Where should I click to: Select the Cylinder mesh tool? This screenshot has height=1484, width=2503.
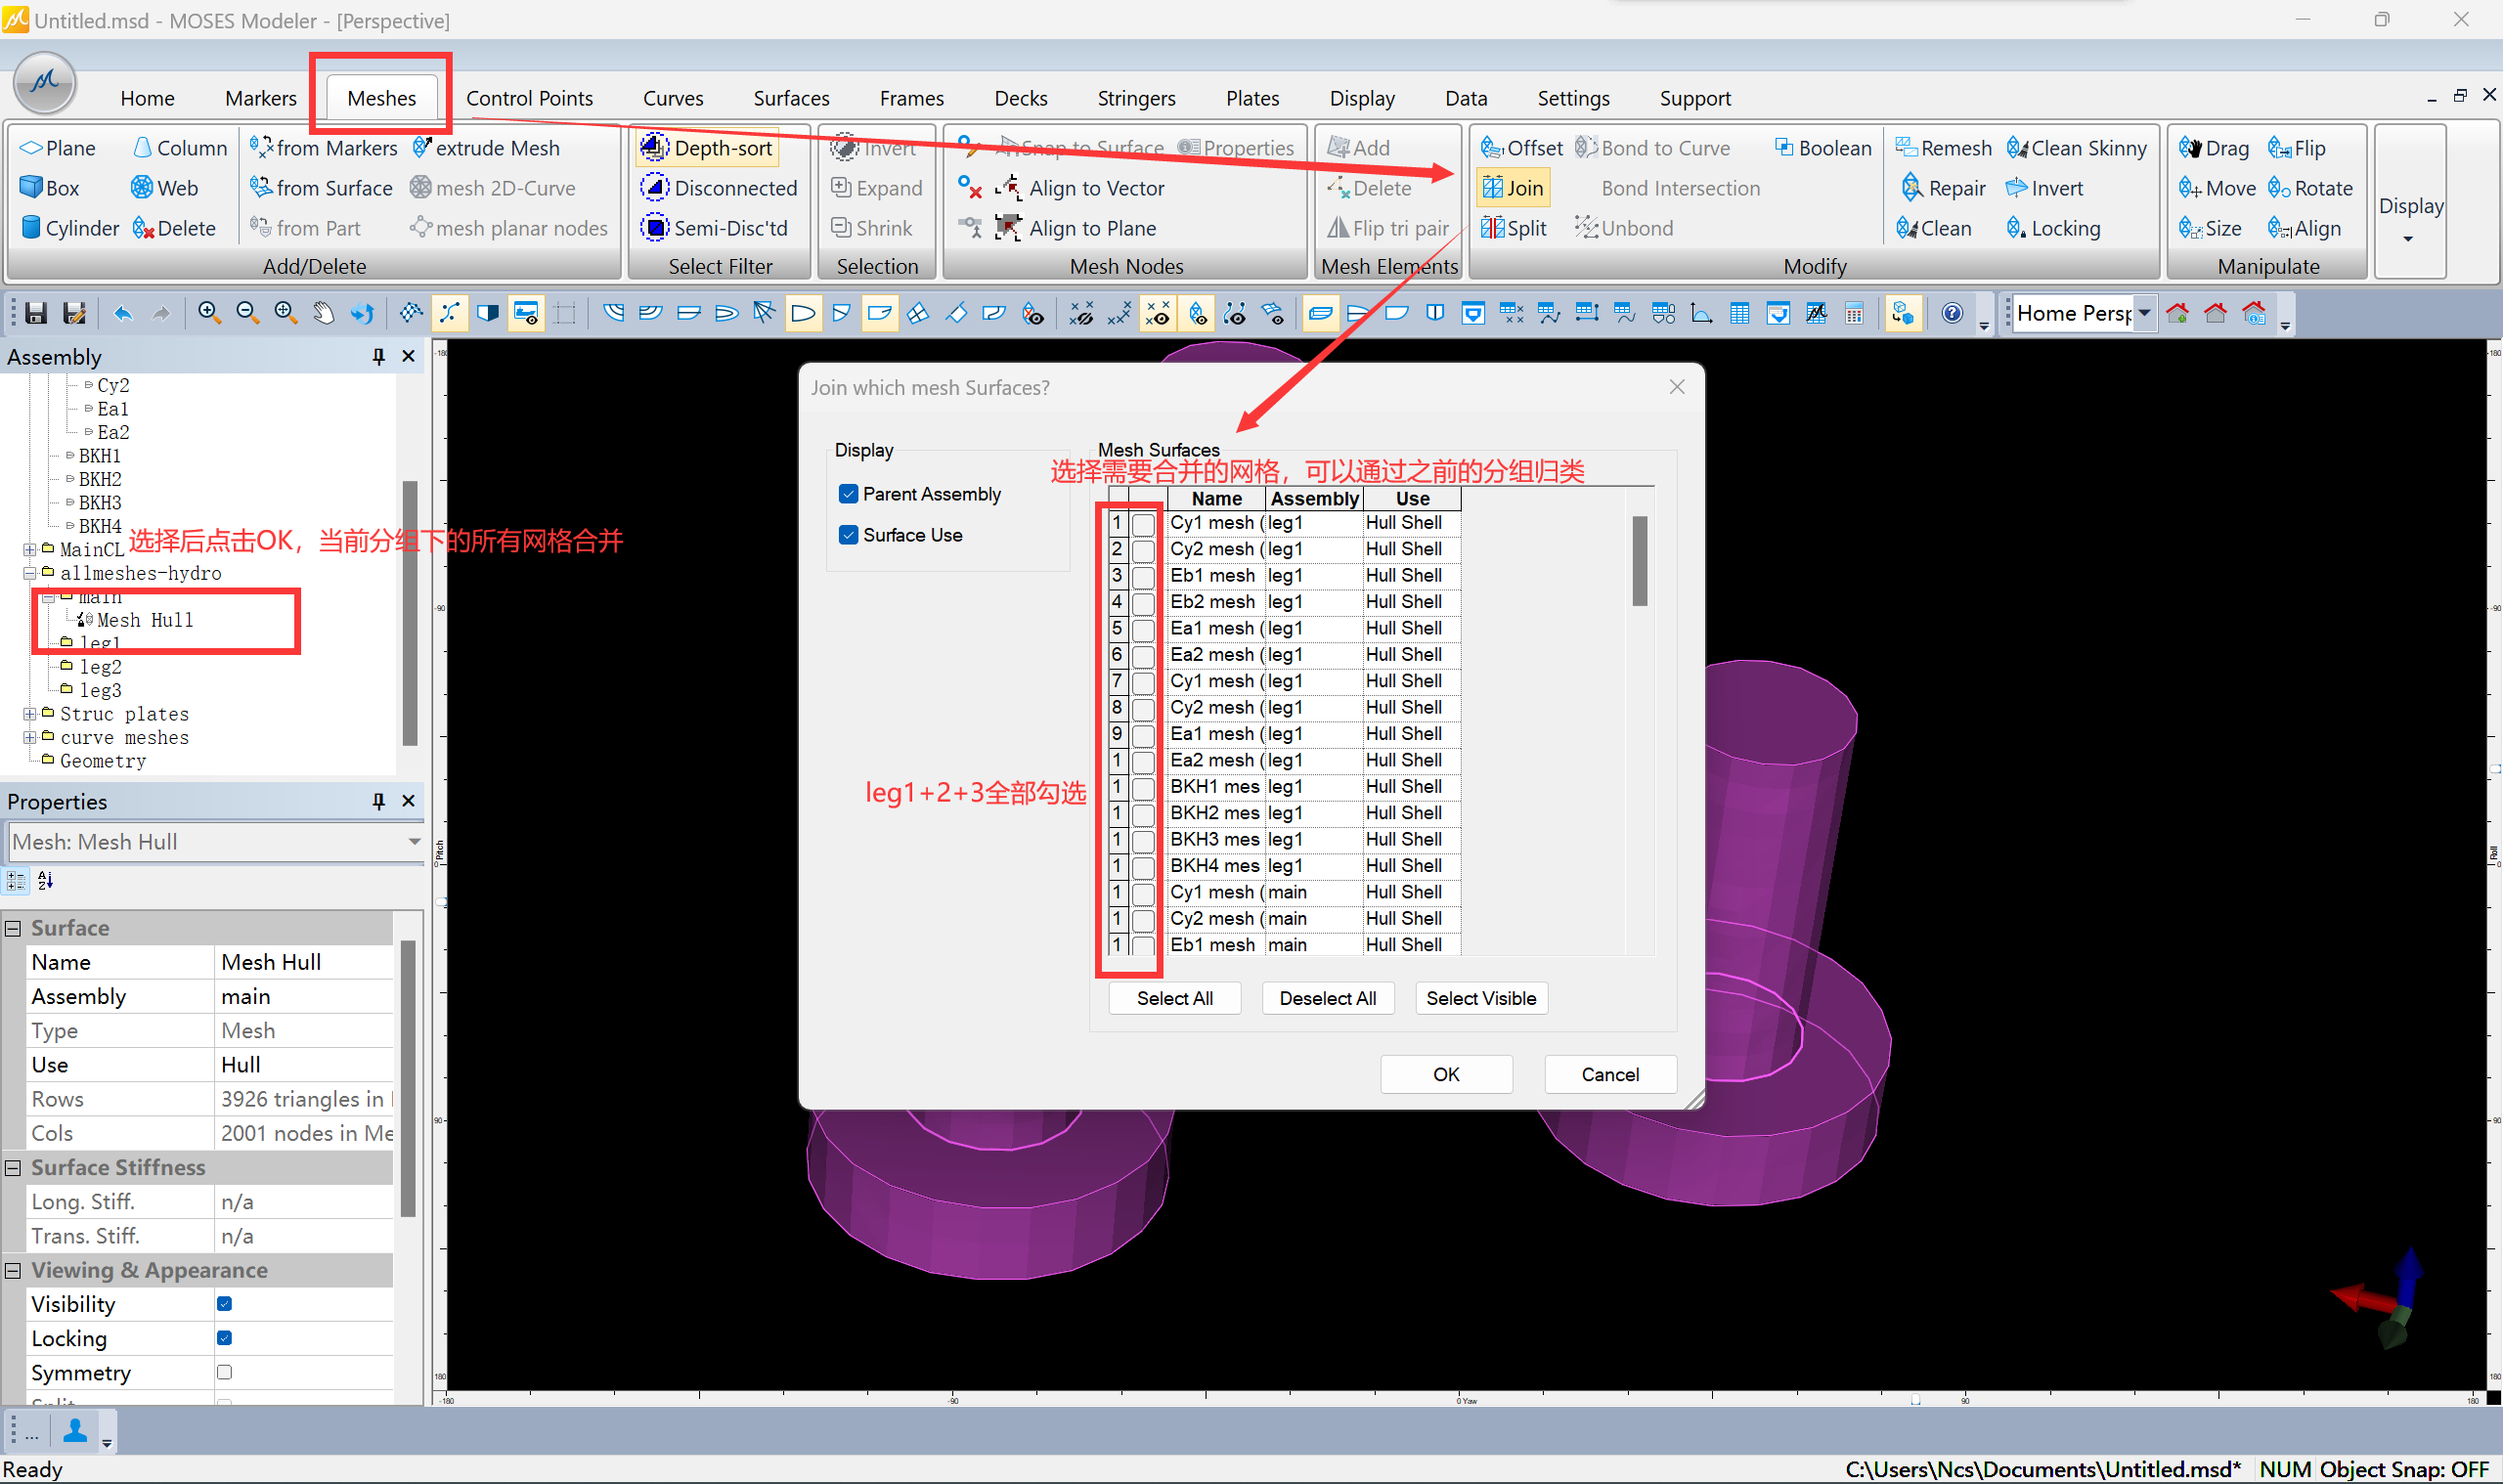click(x=69, y=228)
